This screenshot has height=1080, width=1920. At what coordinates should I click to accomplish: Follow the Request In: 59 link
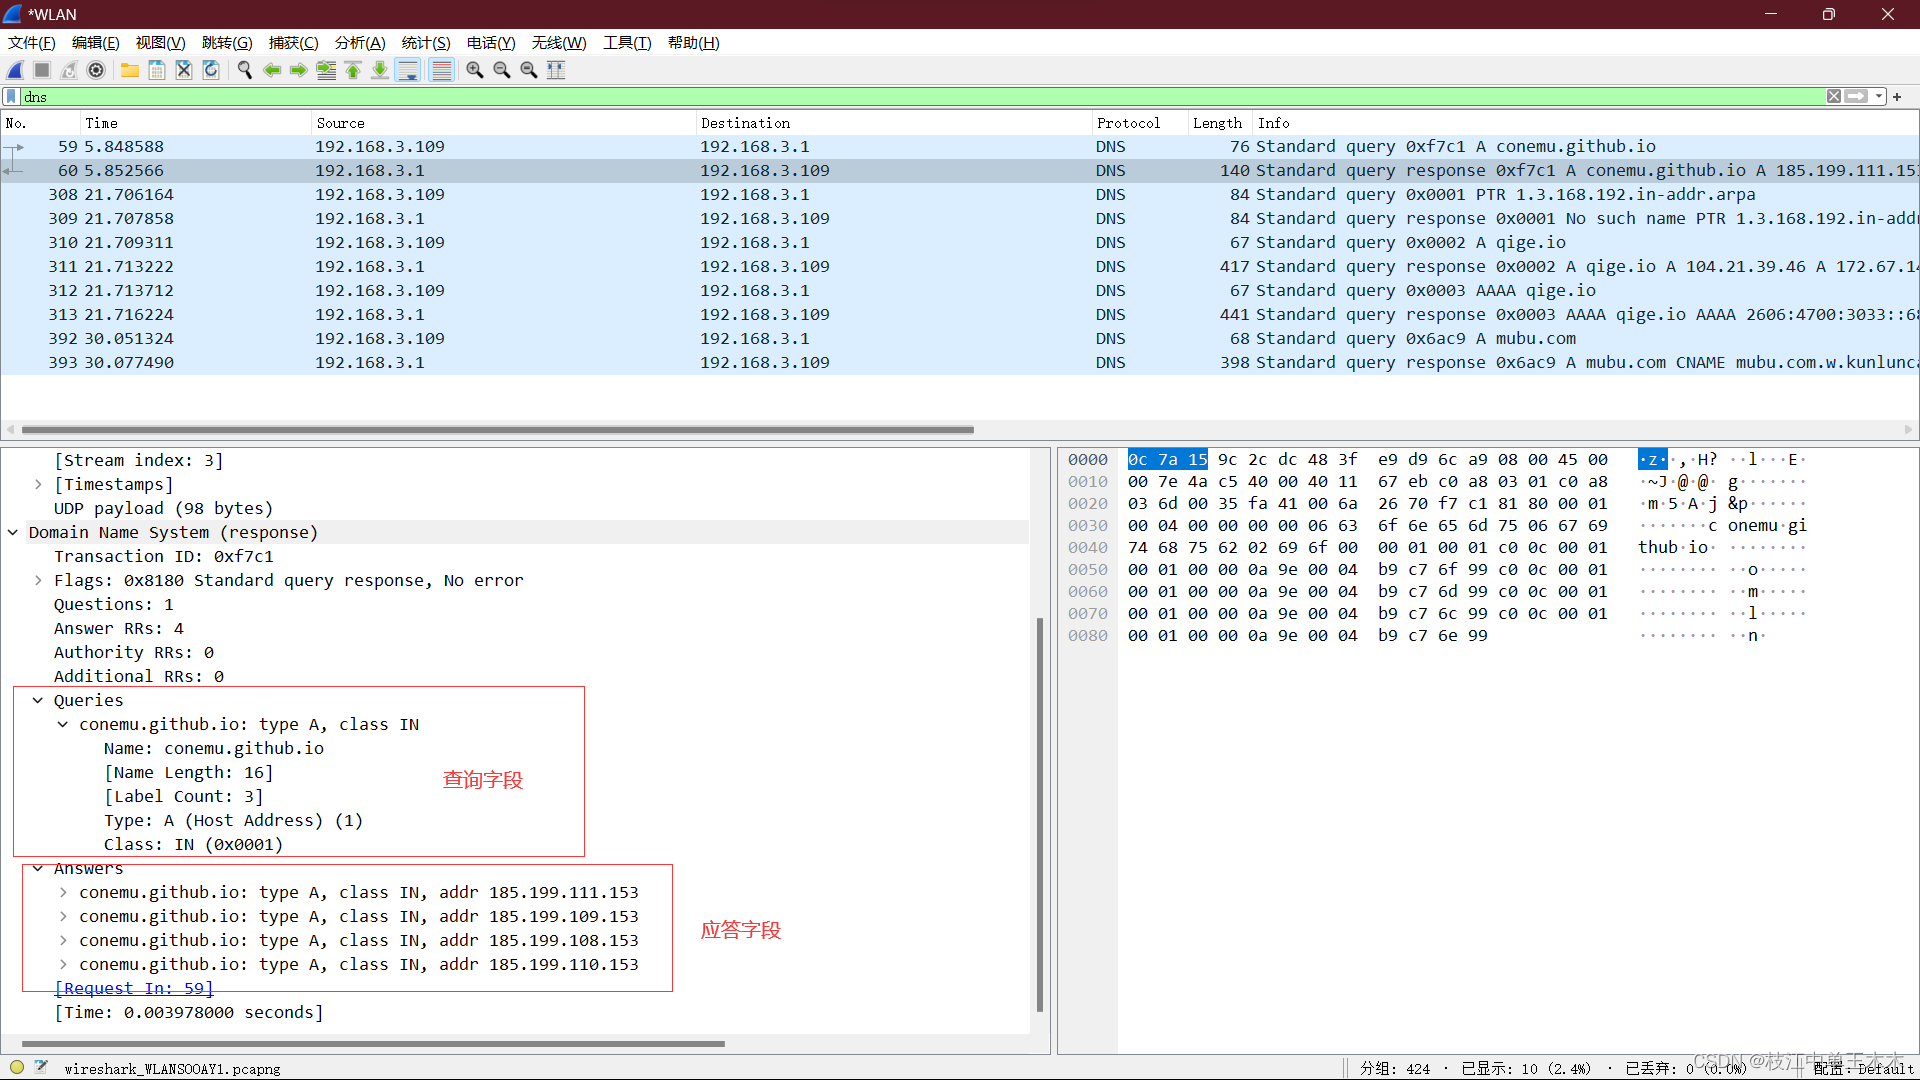click(x=133, y=989)
